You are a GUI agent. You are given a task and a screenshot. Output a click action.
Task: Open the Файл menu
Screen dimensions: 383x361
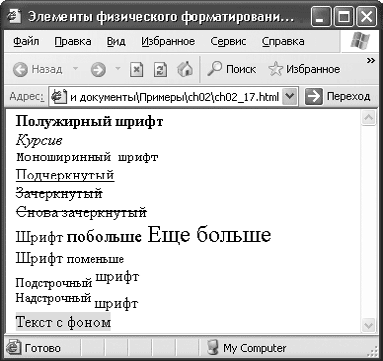26,41
